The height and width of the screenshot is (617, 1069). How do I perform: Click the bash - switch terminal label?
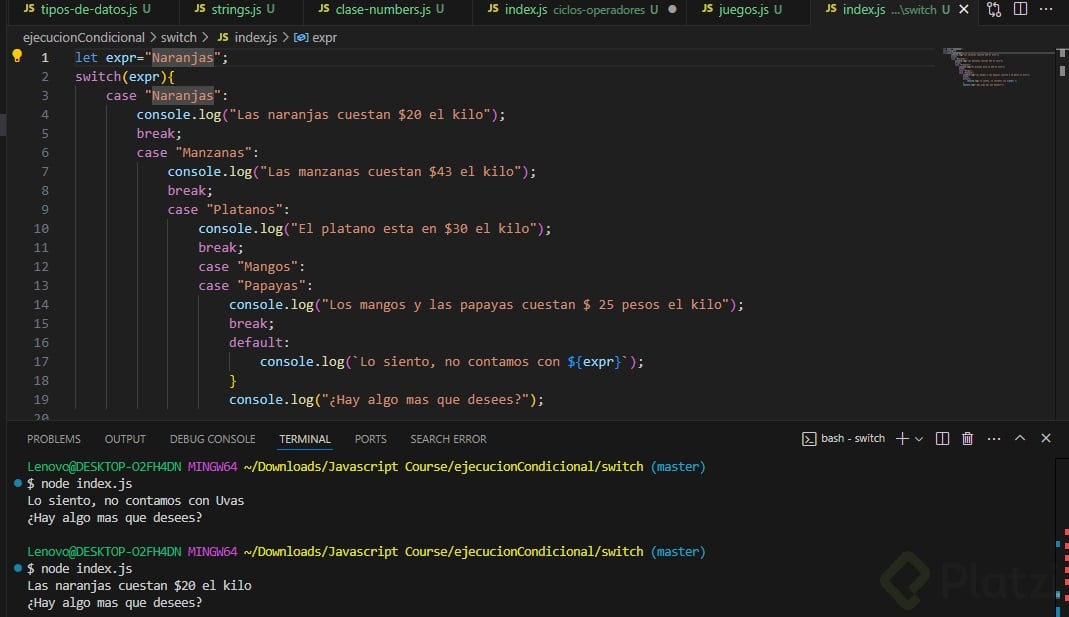[x=843, y=438]
